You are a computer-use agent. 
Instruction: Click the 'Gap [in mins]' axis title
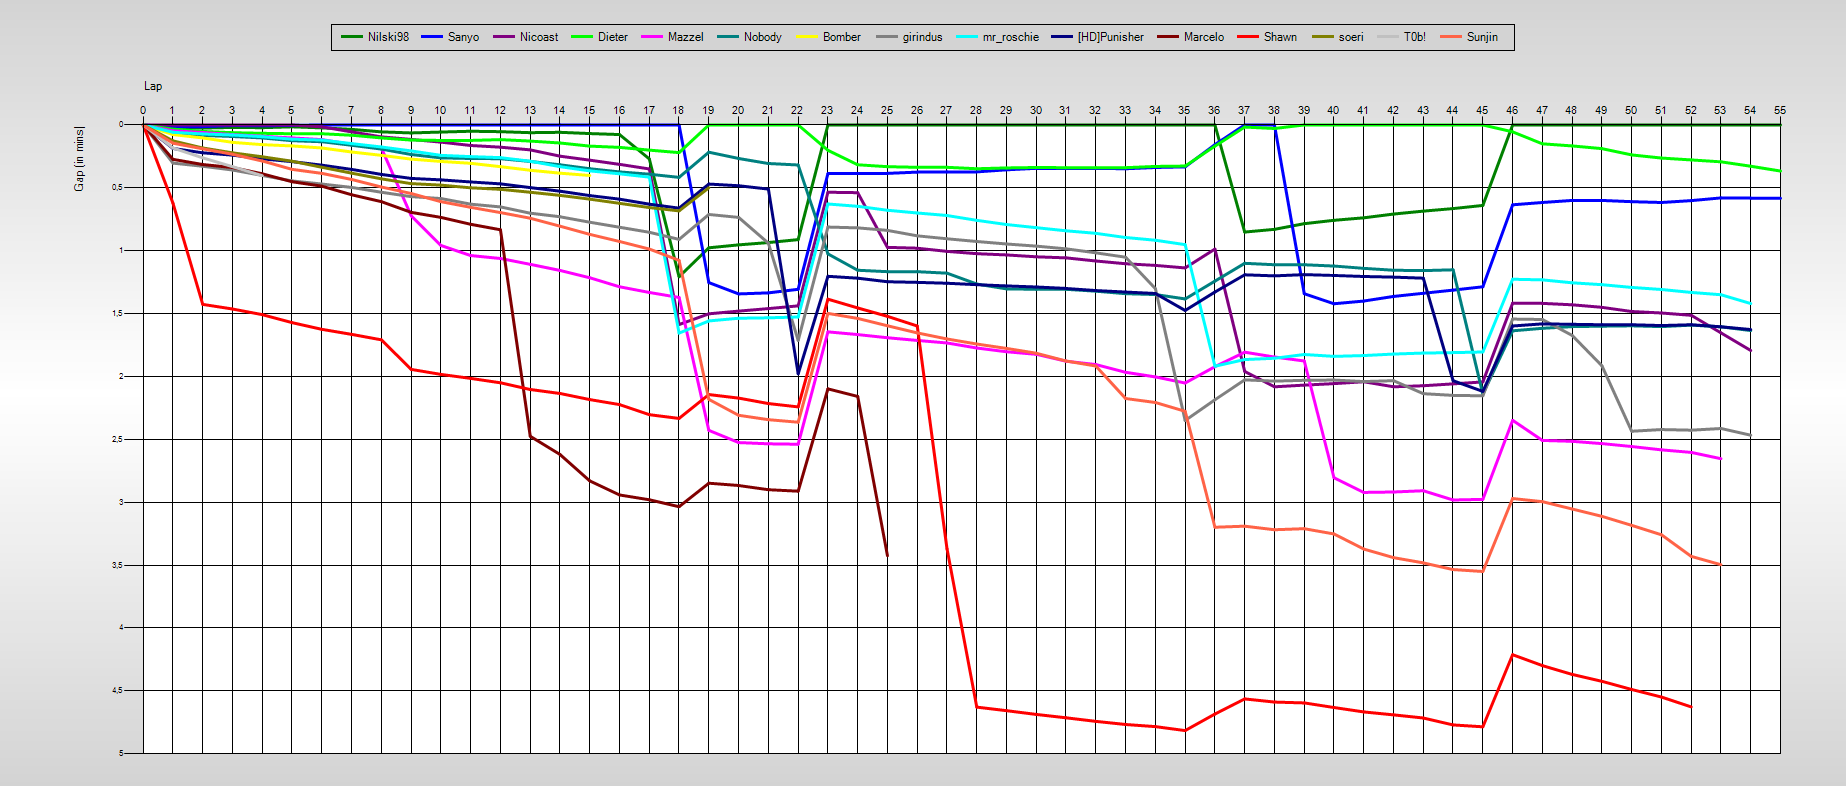pyautogui.click(x=79, y=159)
